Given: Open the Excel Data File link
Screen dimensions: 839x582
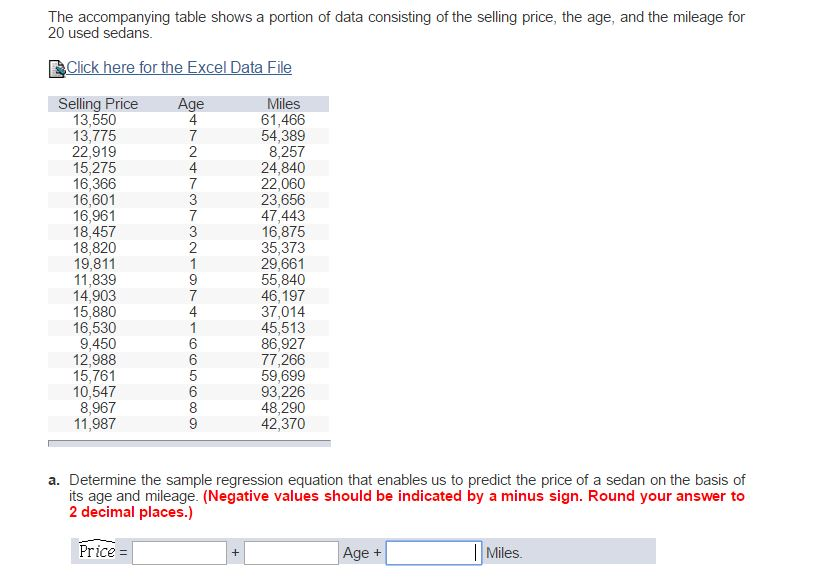Looking at the screenshot, I should 176,67.
